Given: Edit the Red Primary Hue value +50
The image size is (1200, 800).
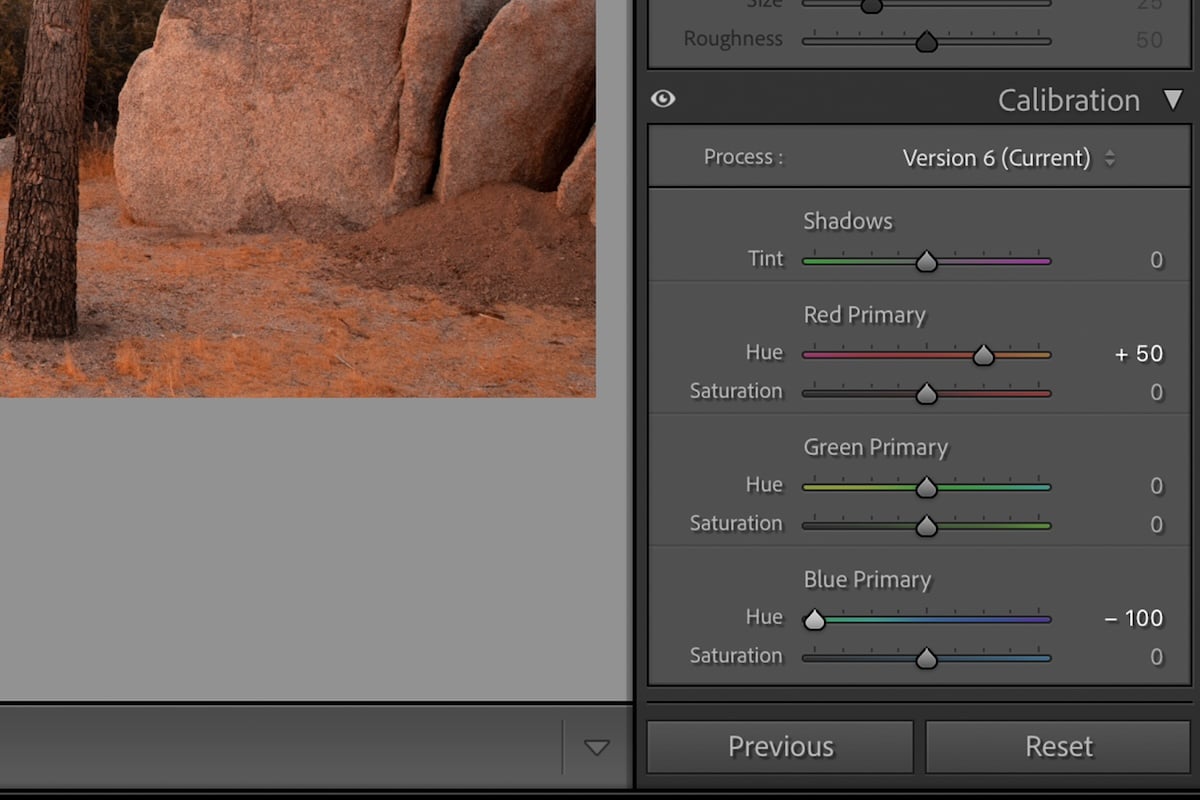Looking at the screenshot, I should pyautogui.click(x=1137, y=353).
